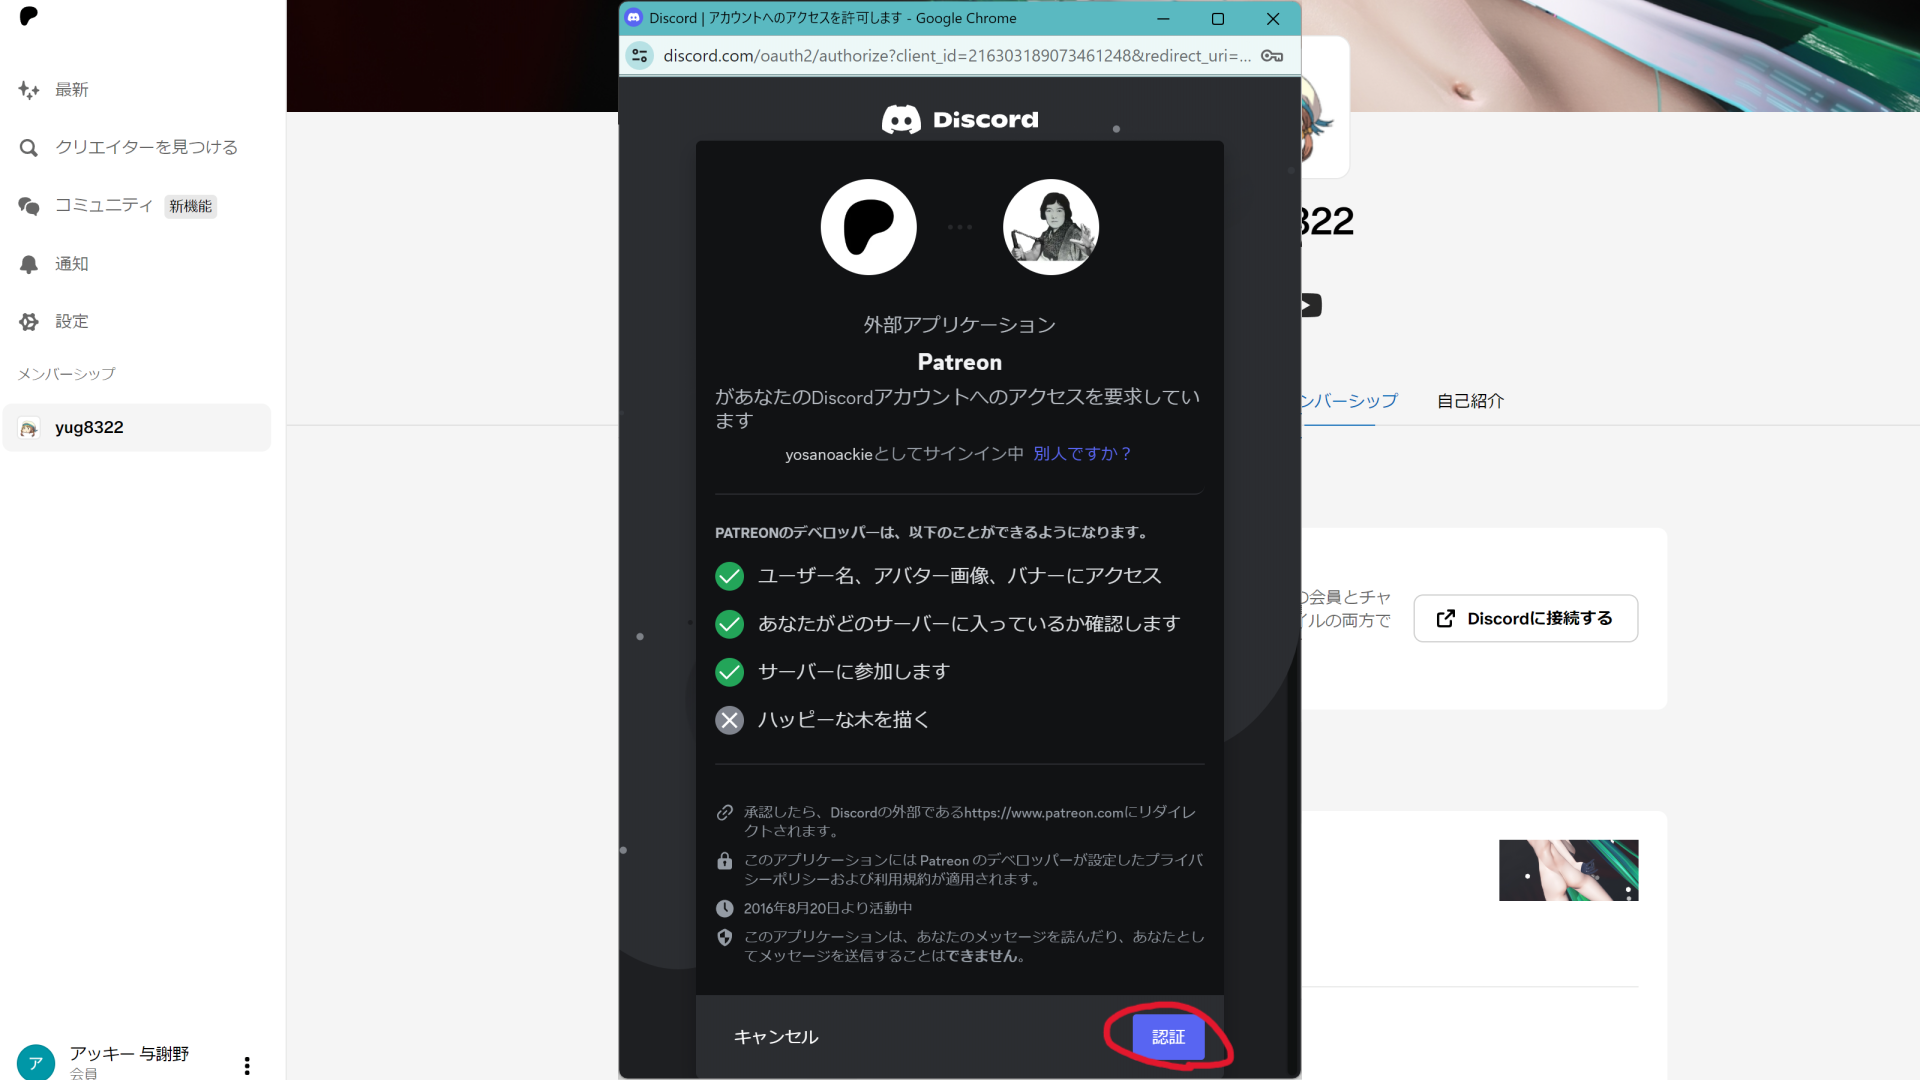Click the Discordに接続する button
The width and height of the screenshot is (1920, 1080).
(1525, 619)
